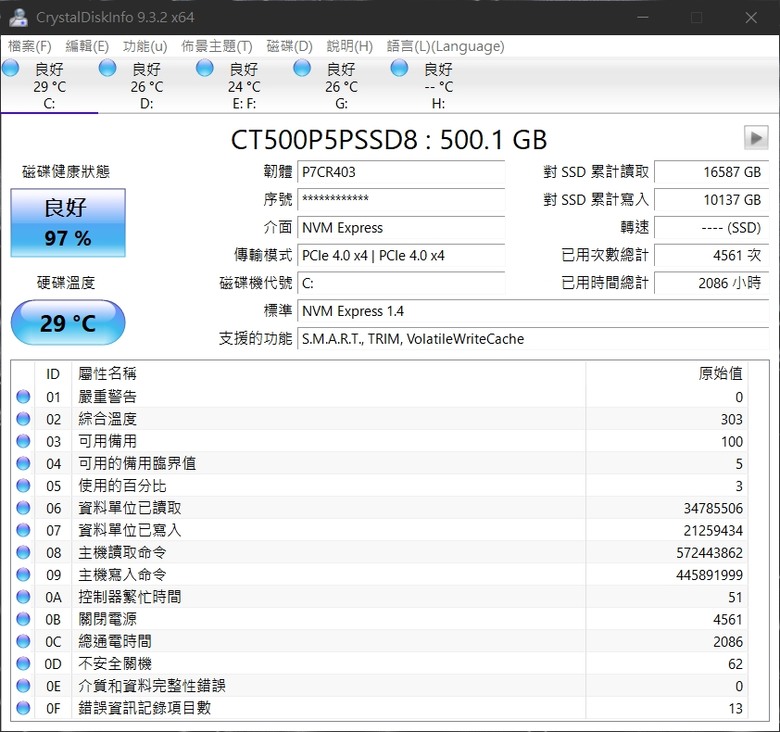Click the supported features field with S.M.A.R.T., TRIM
The height and width of the screenshot is (732, 780).
tap(533, 339)
